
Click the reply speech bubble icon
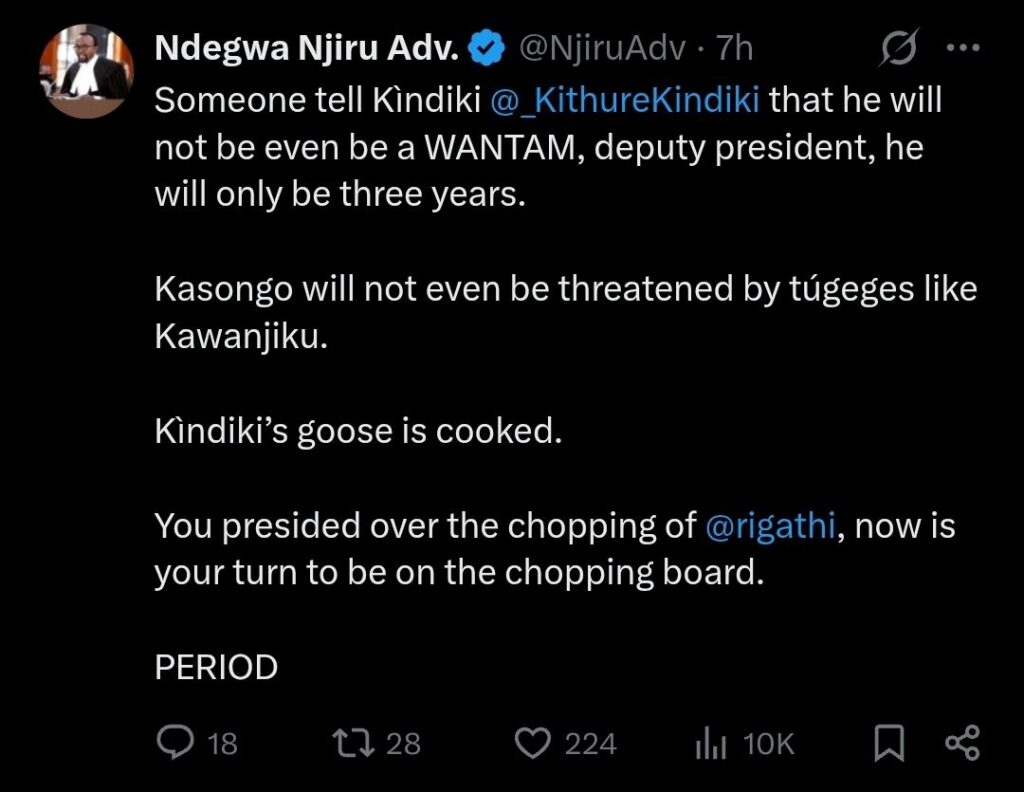[x=176, y=742]
